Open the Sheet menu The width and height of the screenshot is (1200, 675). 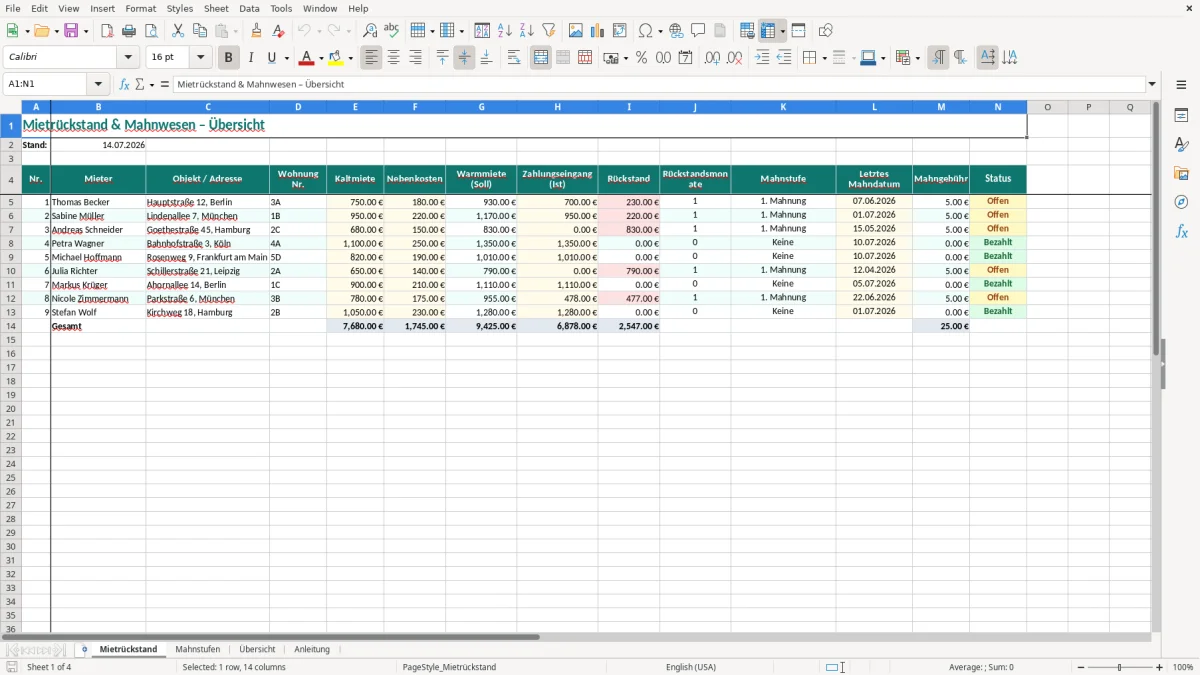coord(216,8)
